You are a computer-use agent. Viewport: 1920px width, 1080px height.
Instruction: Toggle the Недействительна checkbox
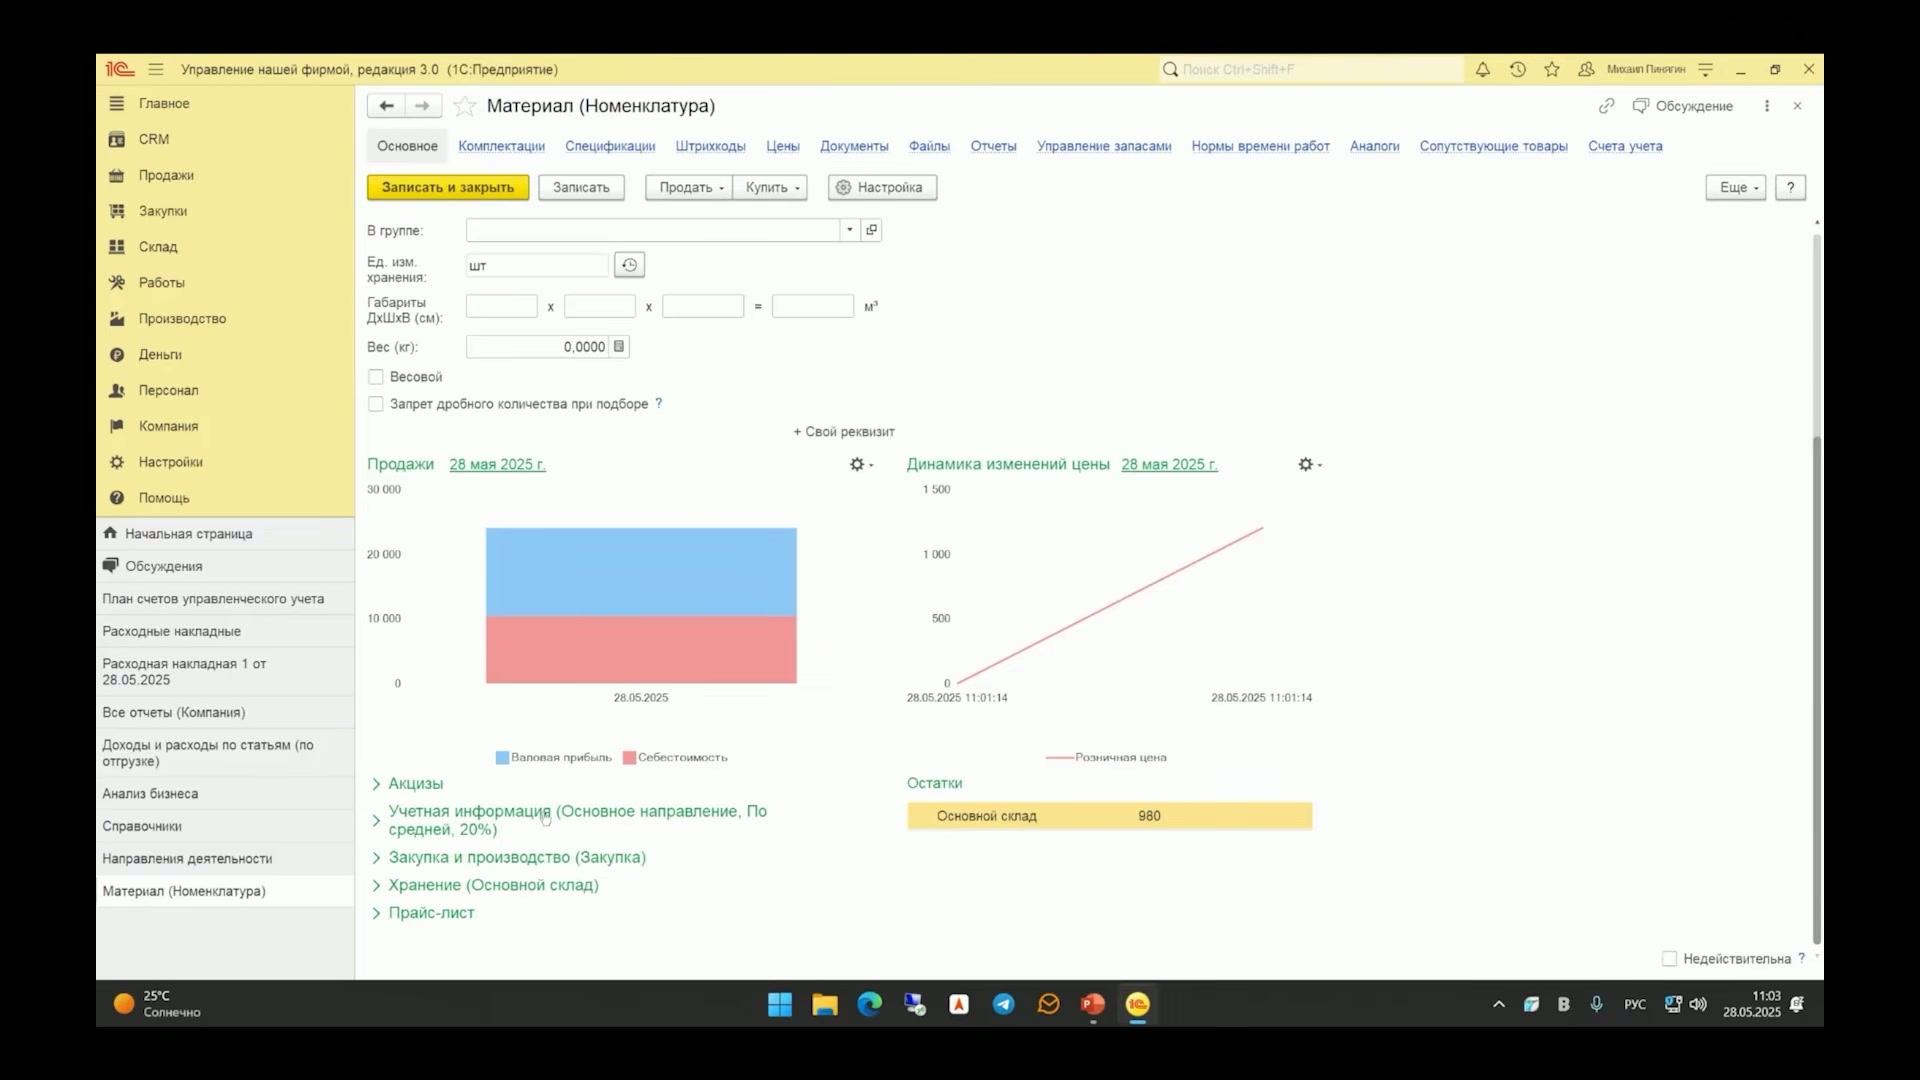[1669, 959]
